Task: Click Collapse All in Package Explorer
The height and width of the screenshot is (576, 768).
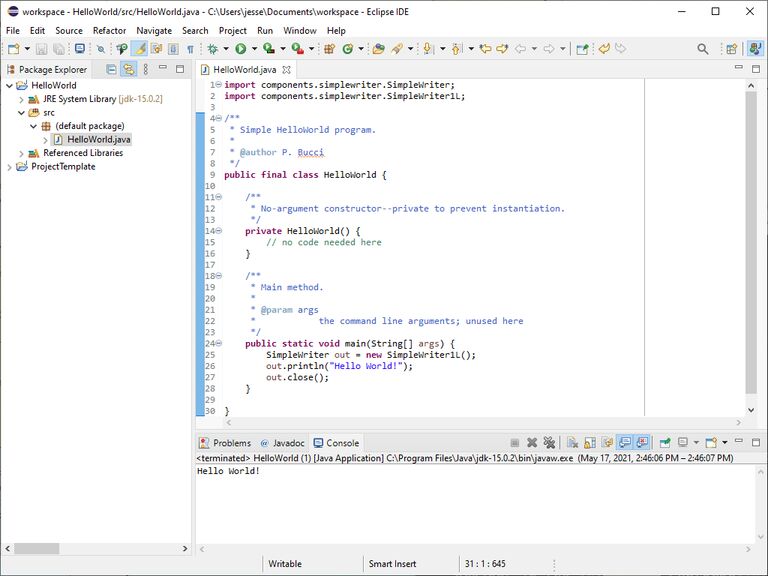Action: pyautogui.click(x=110, y=69)
